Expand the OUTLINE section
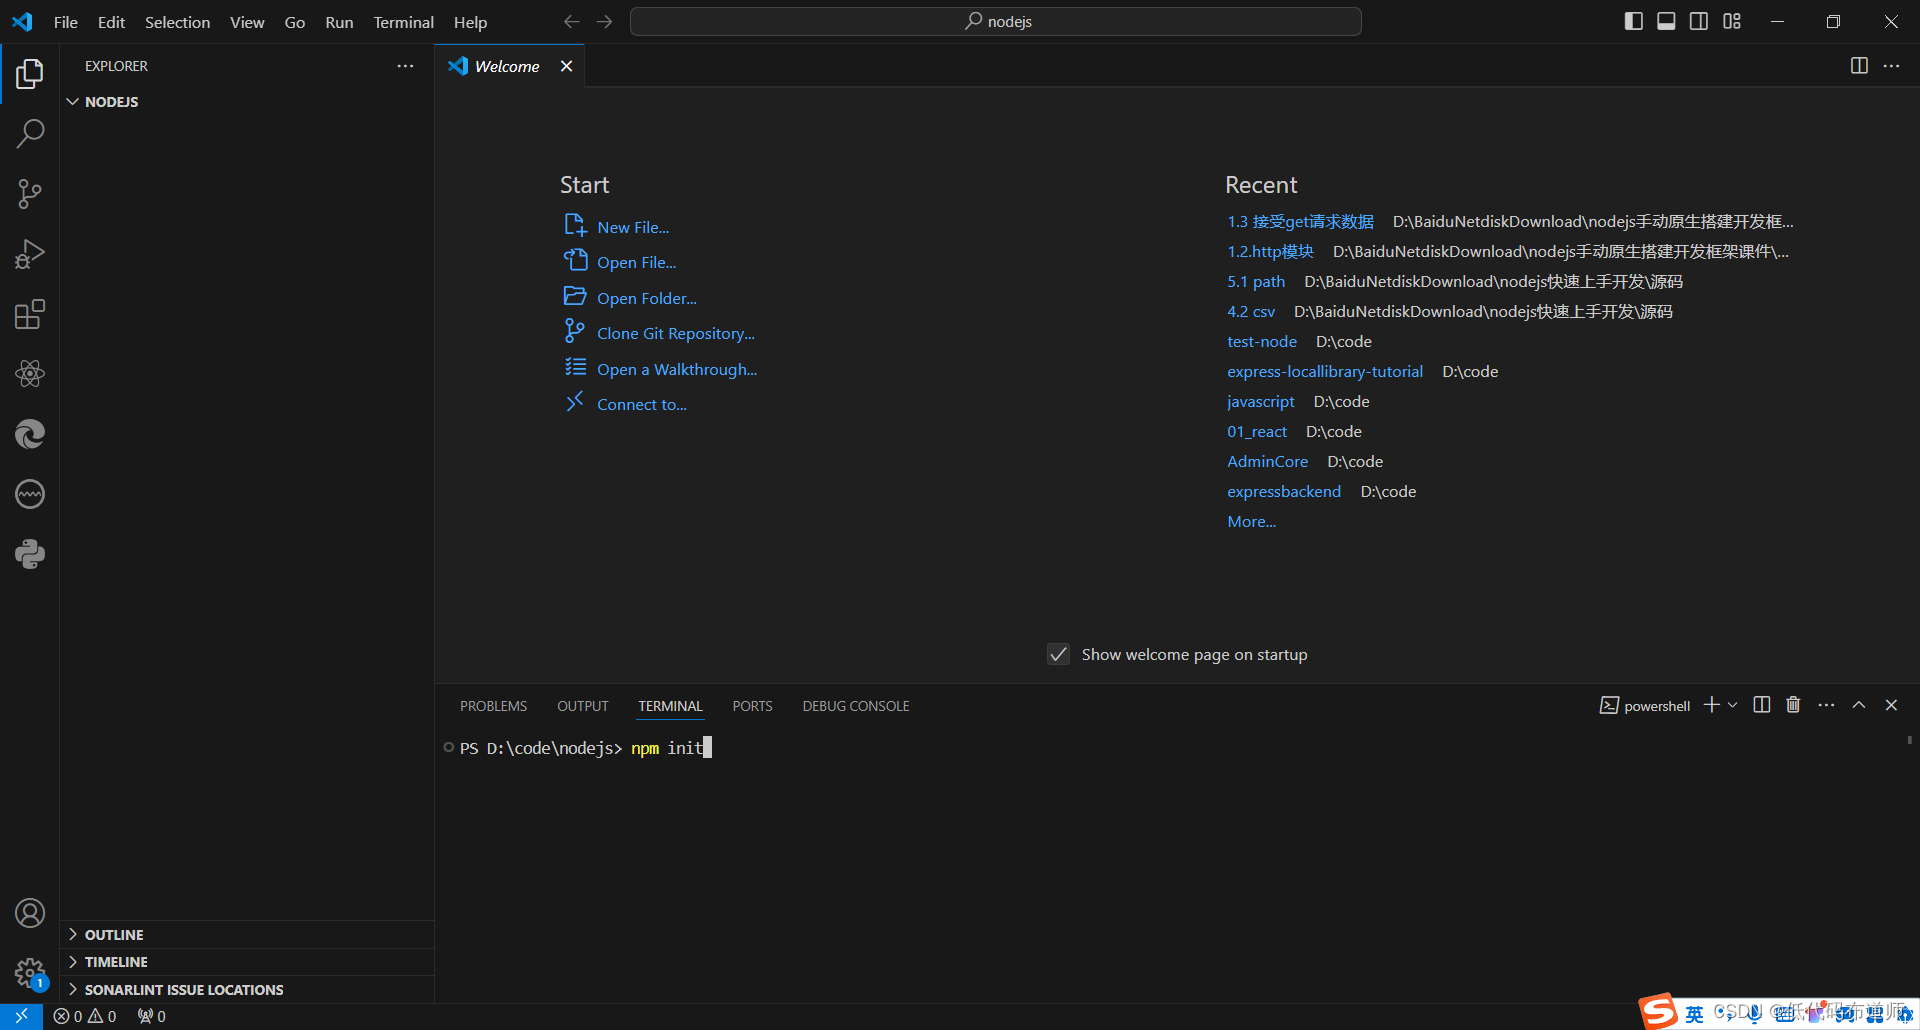This screenshot has width=1920, height=1030. point(247,934)
